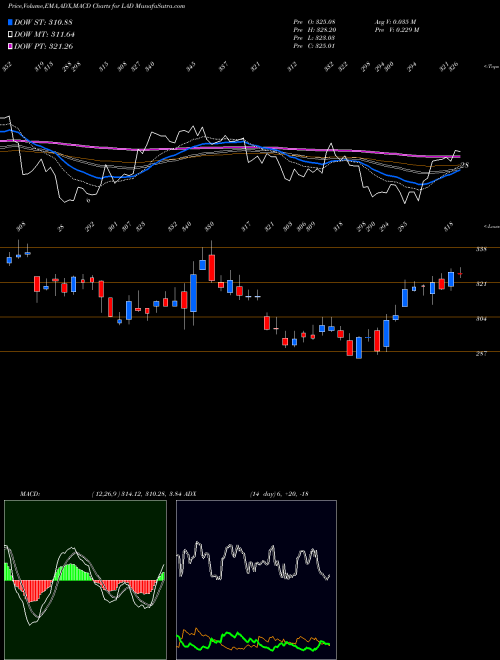
Task: Click the MACD (12,26,9) parameter values
Action: click(136, 494)
